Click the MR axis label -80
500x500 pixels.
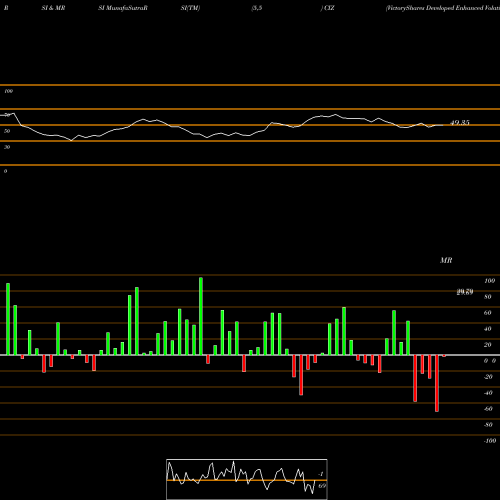[x=488, y=425]
